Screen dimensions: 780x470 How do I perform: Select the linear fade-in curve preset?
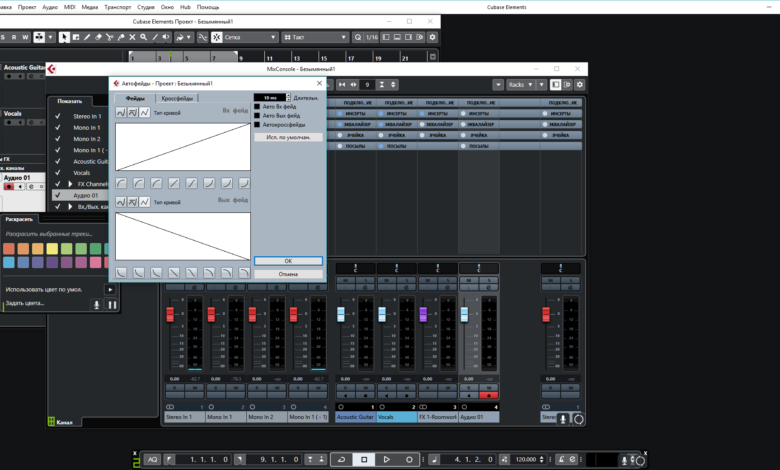174,183
